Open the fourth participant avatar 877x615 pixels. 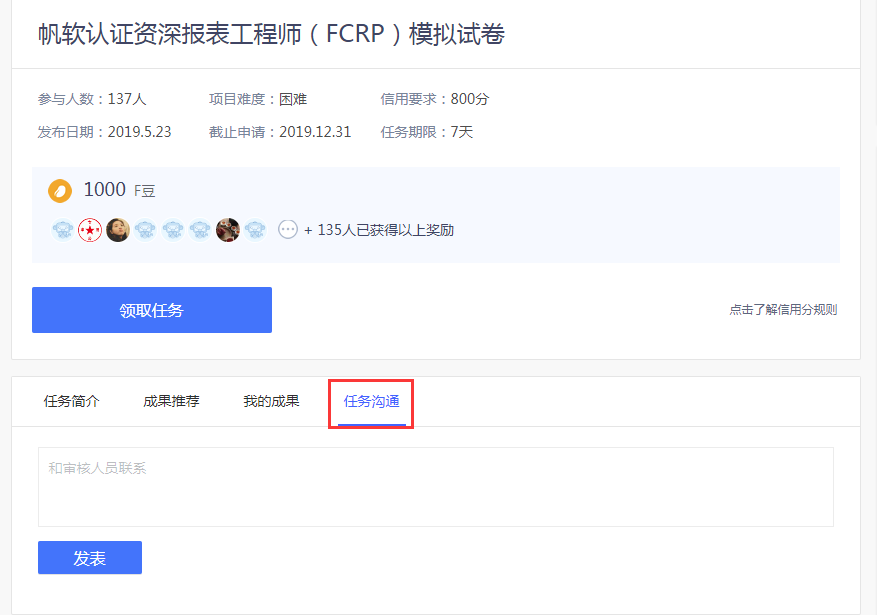pos(145,230)
